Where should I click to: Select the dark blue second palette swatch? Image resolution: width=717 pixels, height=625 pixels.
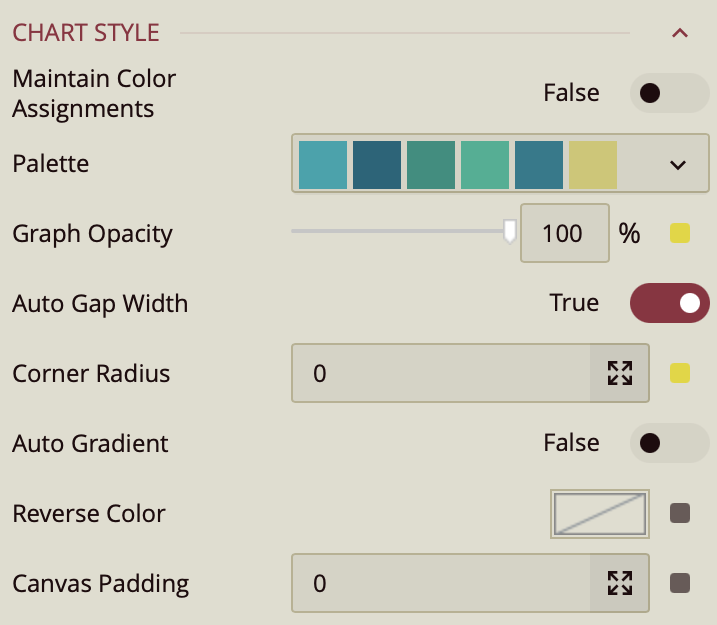(377, 165)
